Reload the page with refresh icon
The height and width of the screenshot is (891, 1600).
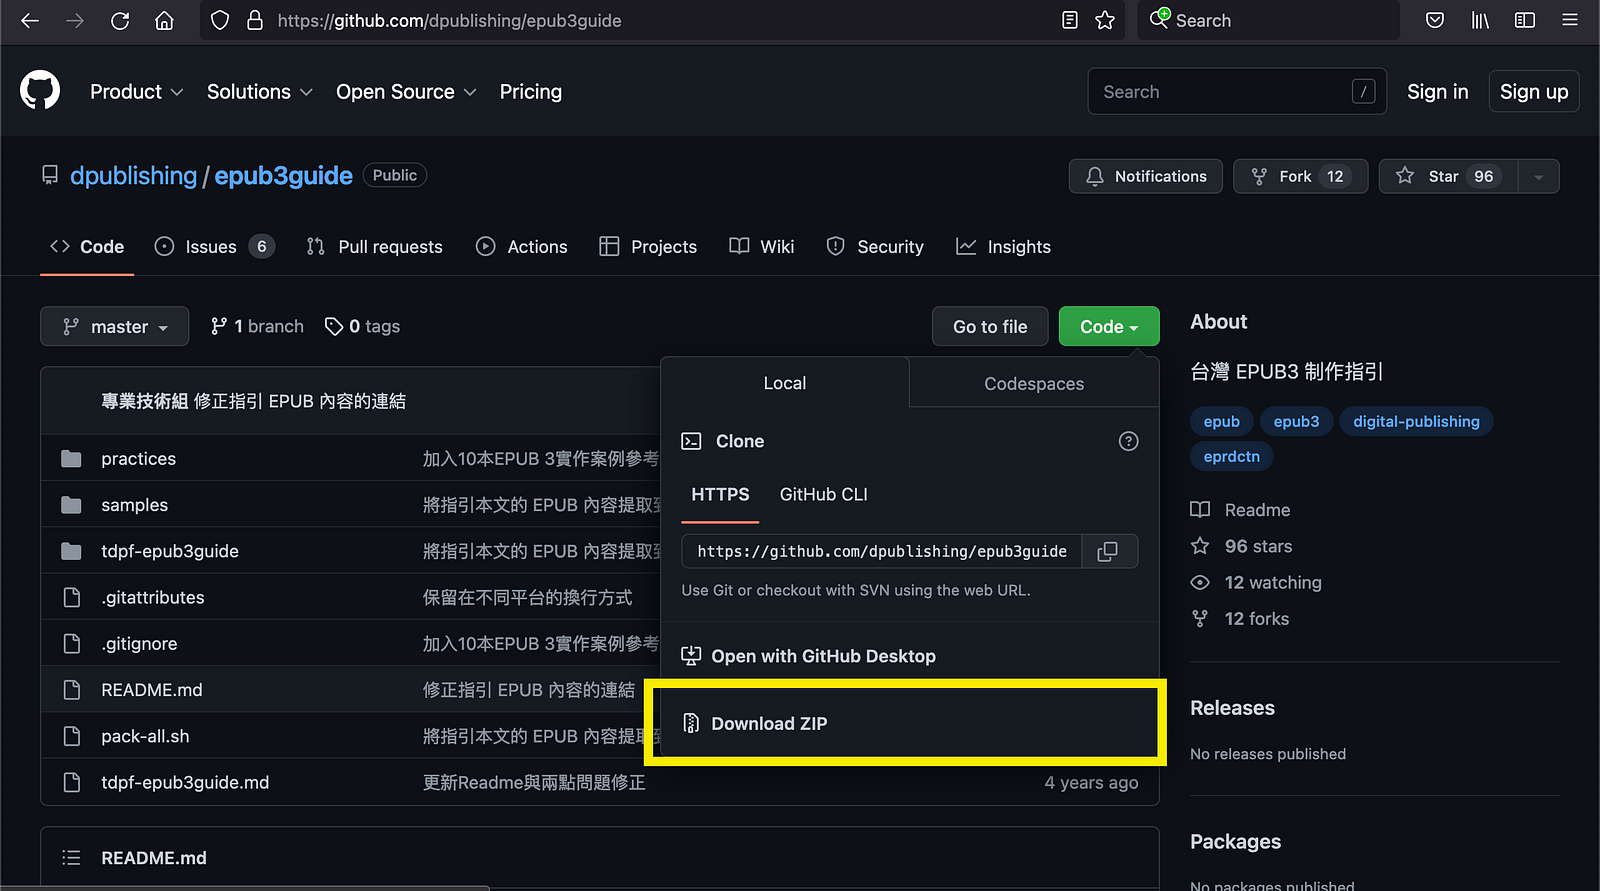[x=120, y=20]
